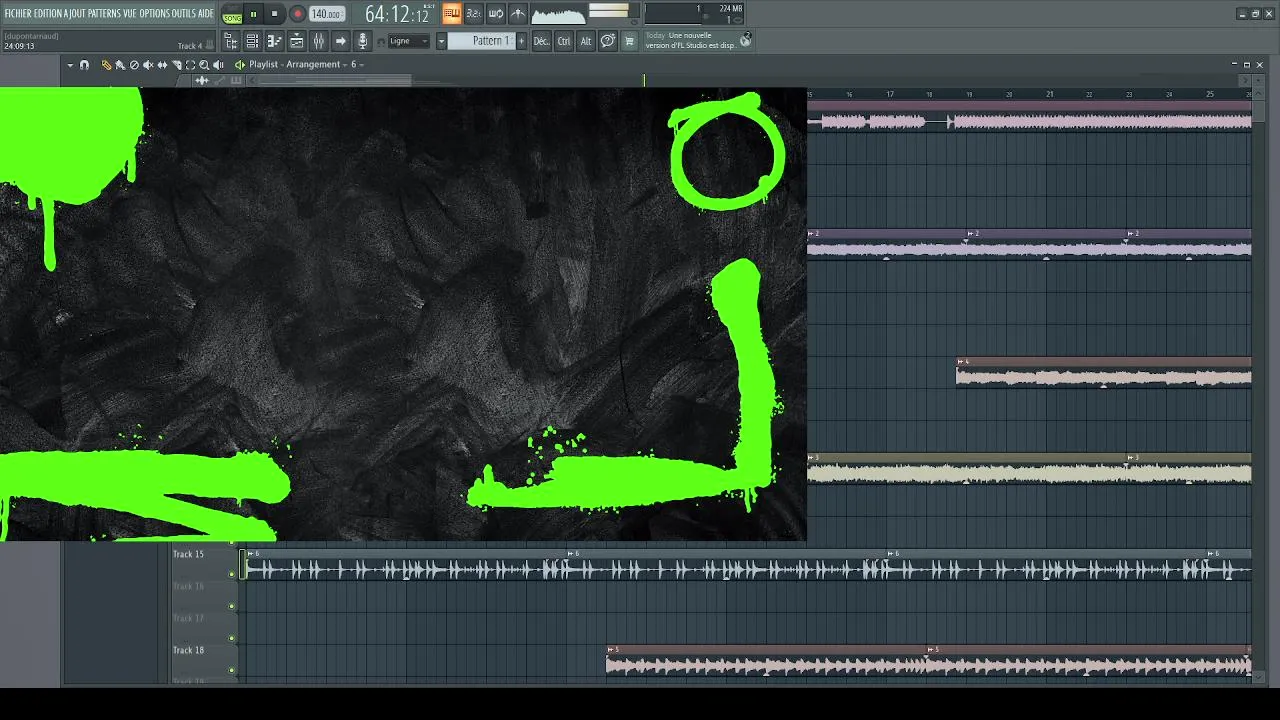Click the magnet snap icon beside Ligne
Viewport: 1280px width, 720px height.
click(381, 42)
